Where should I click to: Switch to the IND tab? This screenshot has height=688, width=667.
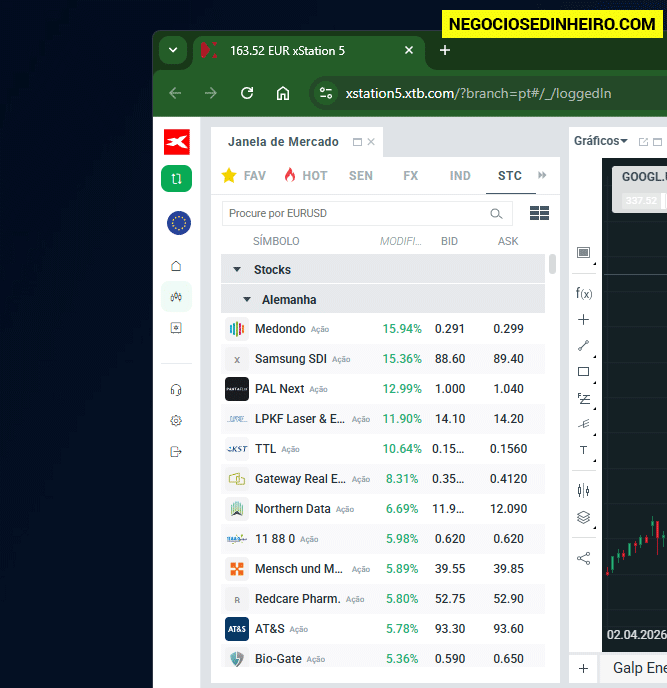pos(460,176)
